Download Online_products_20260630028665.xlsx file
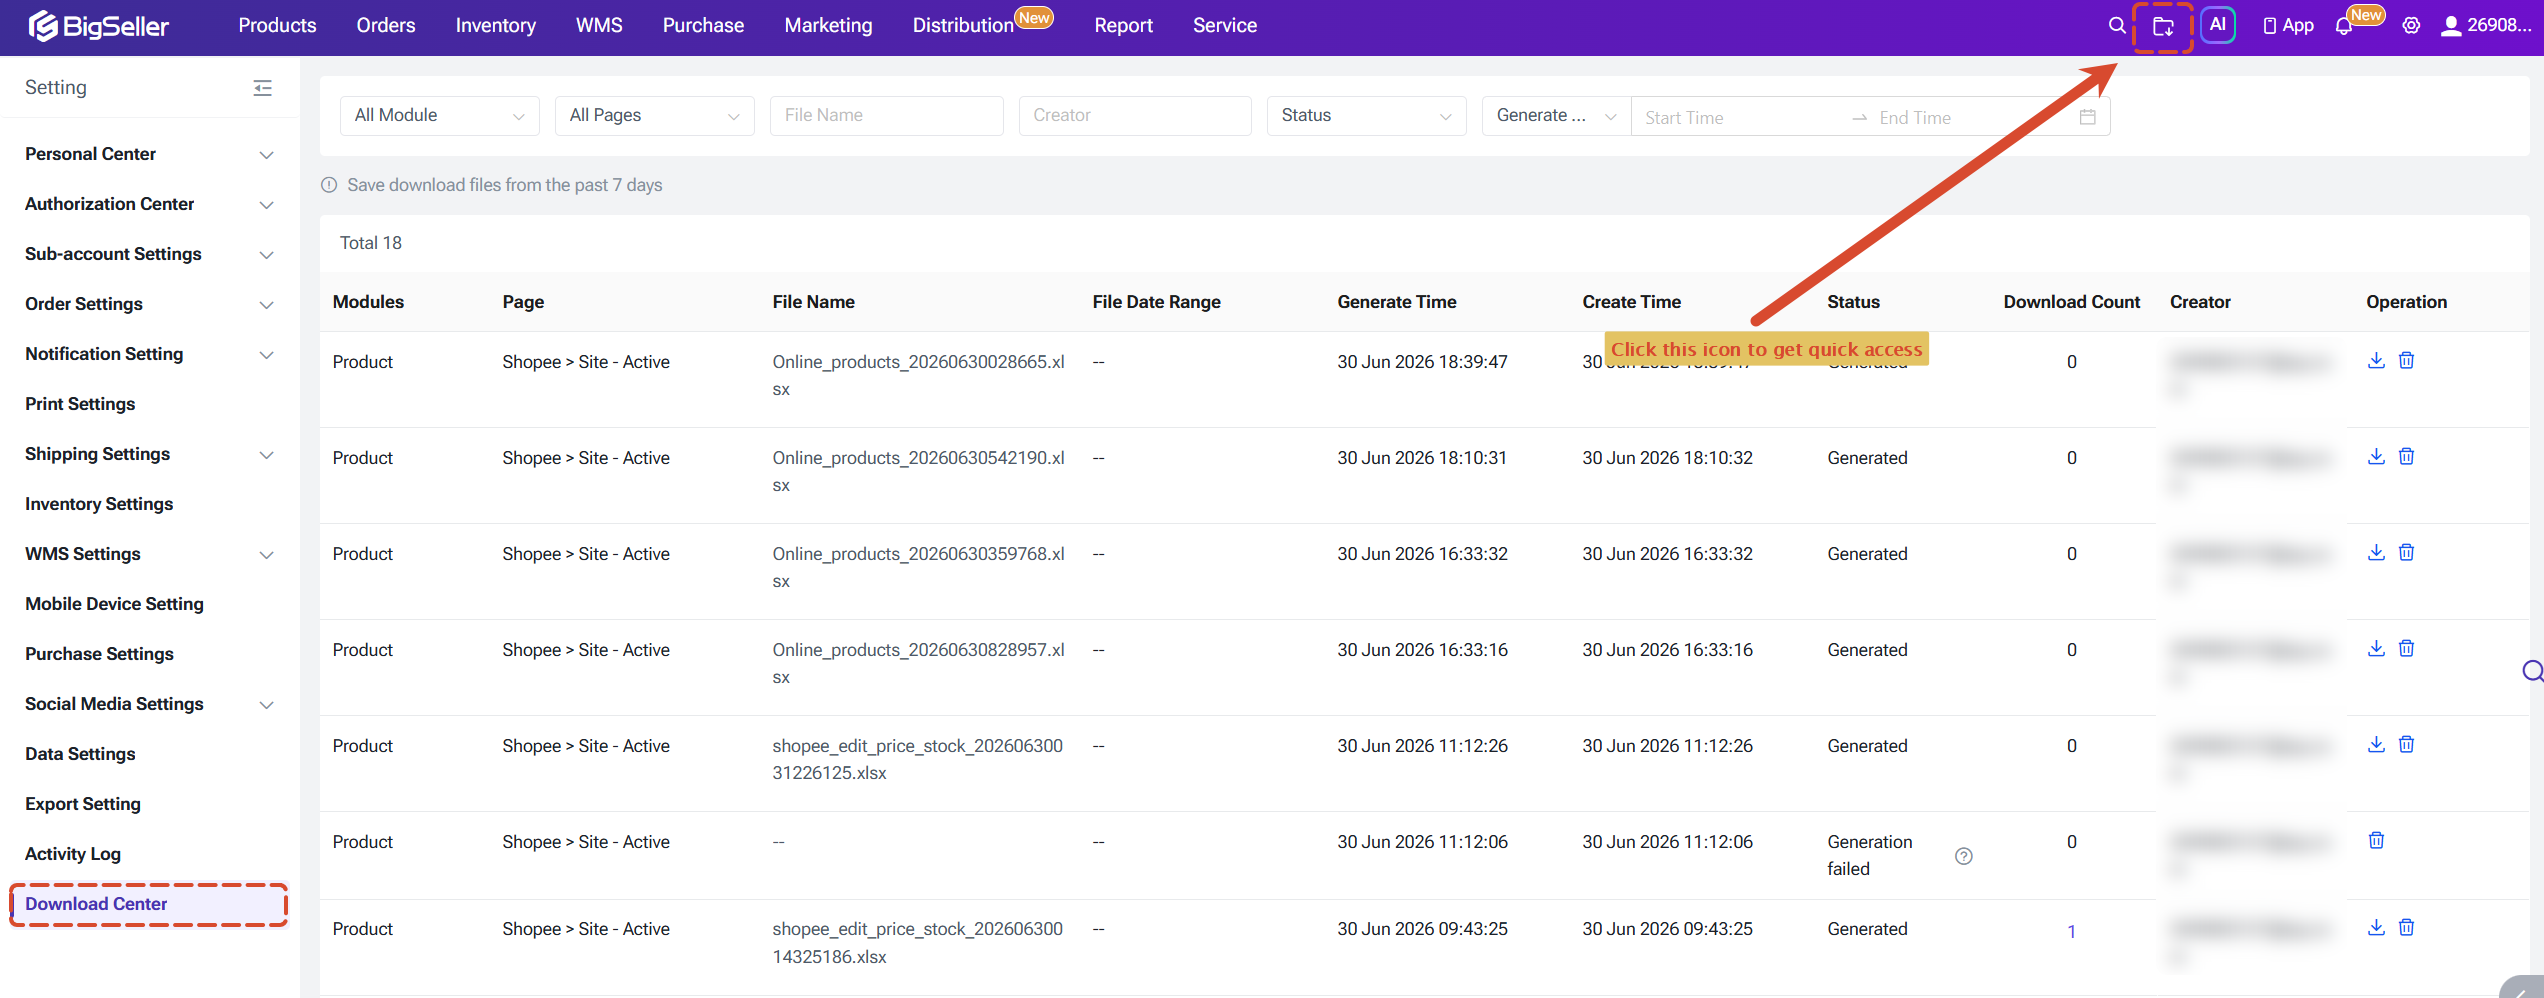2544x998 pixels. (2376, 360)
